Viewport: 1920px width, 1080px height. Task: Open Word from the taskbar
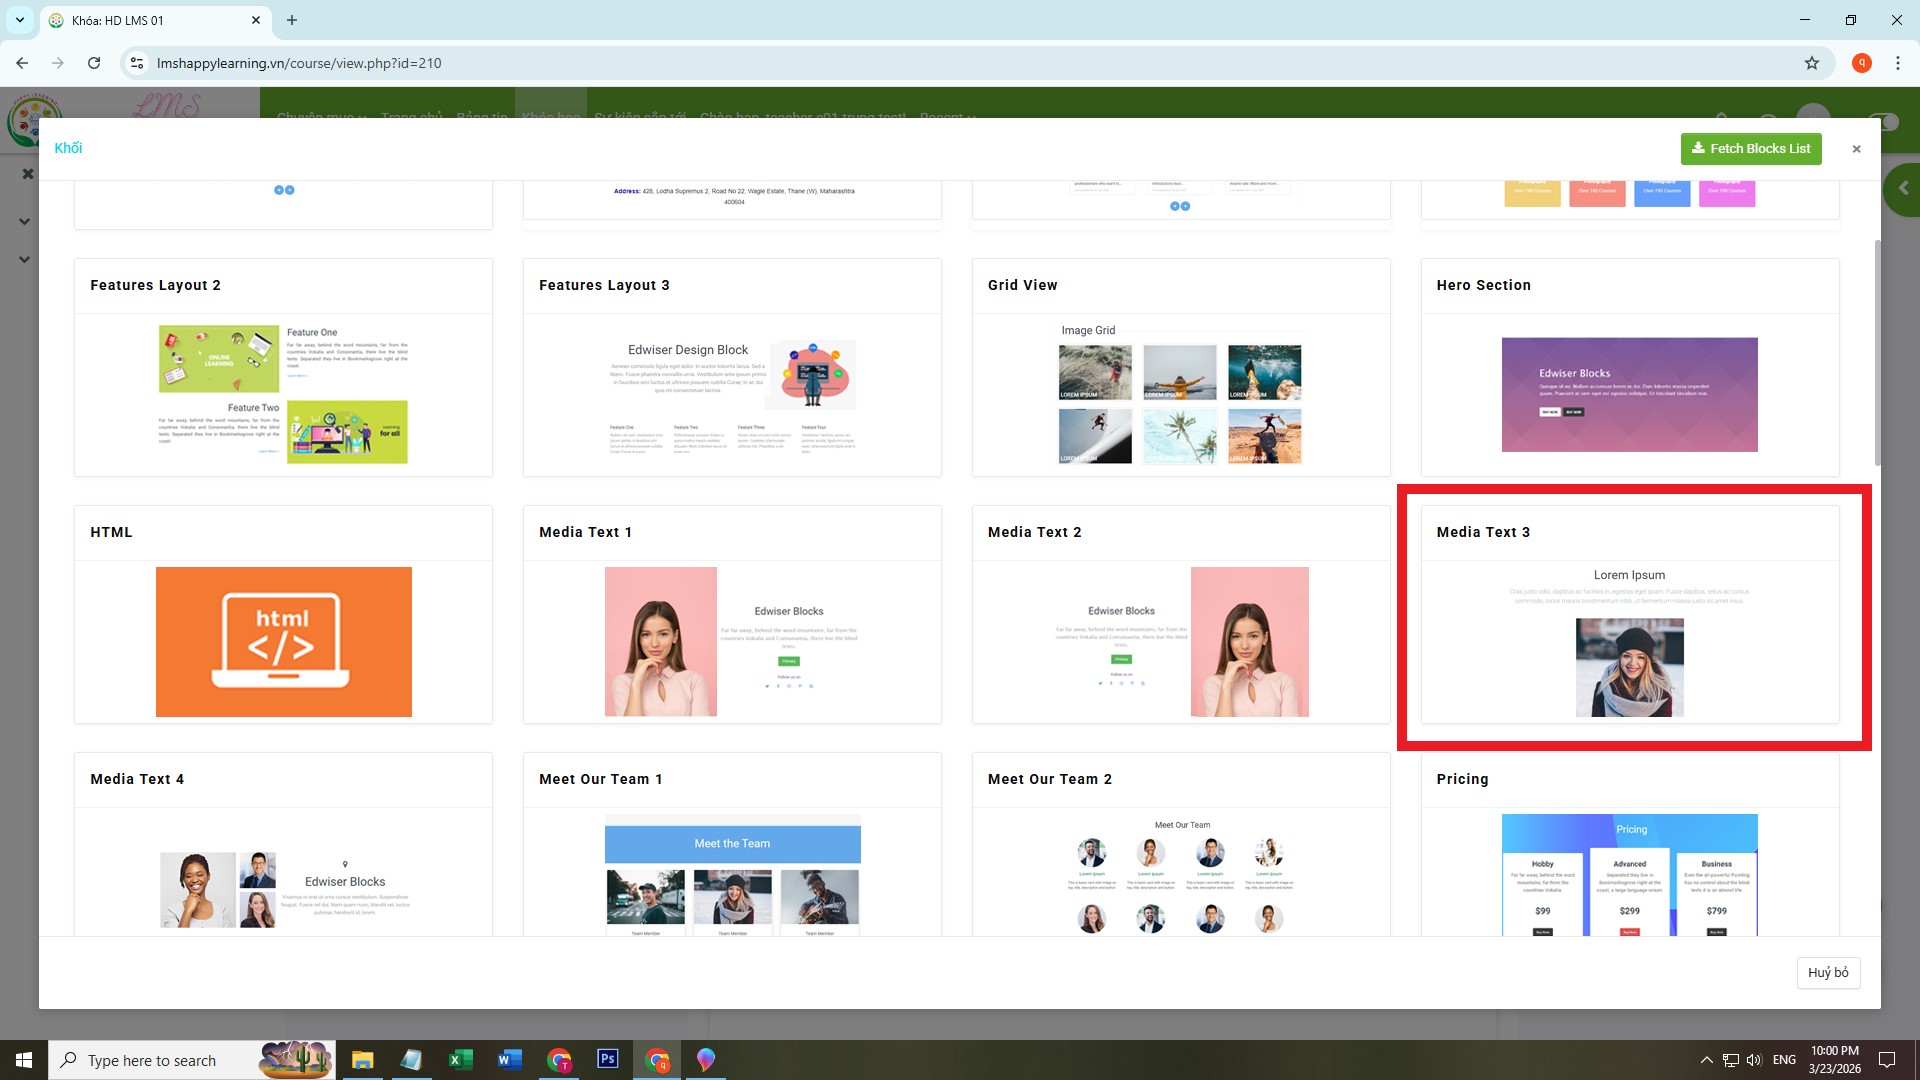[509, 1059]
